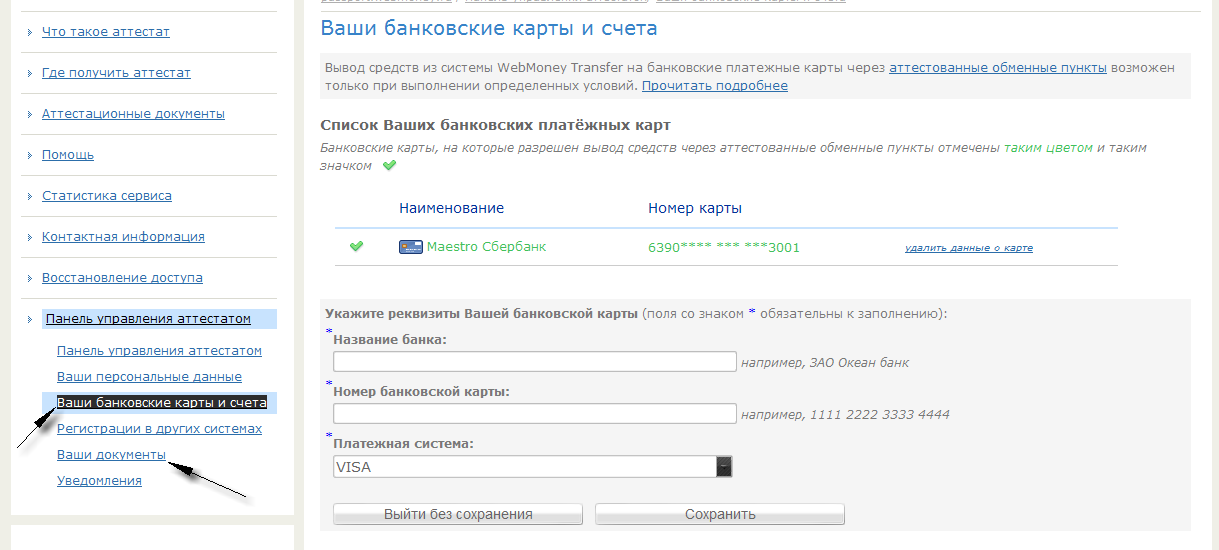Open Аттестационные документы menu item
This screenshot has height=550, width=1219.
[133, 114]
